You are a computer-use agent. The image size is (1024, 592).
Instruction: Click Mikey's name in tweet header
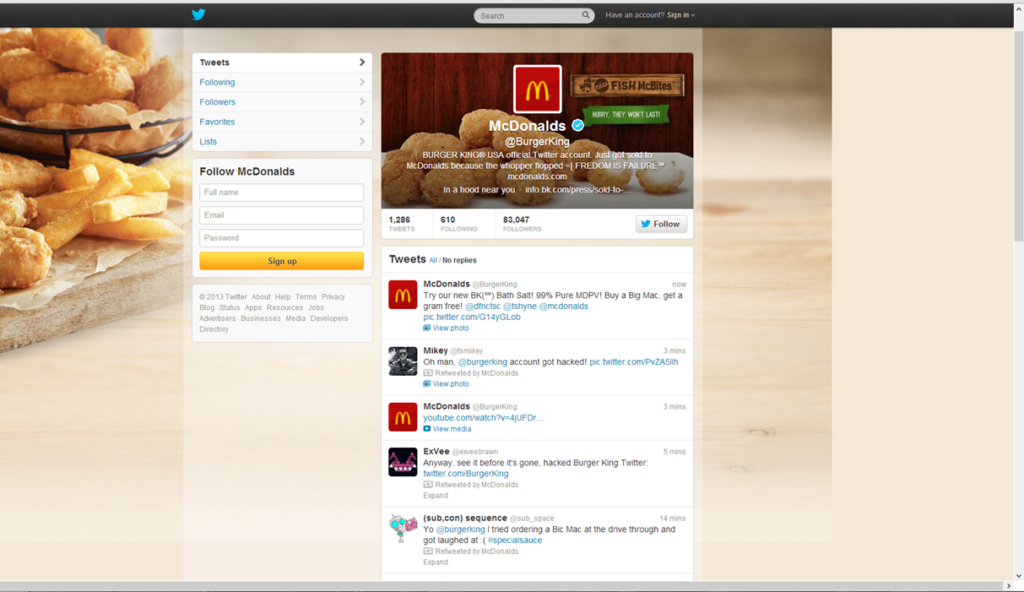tap(436, 350)
